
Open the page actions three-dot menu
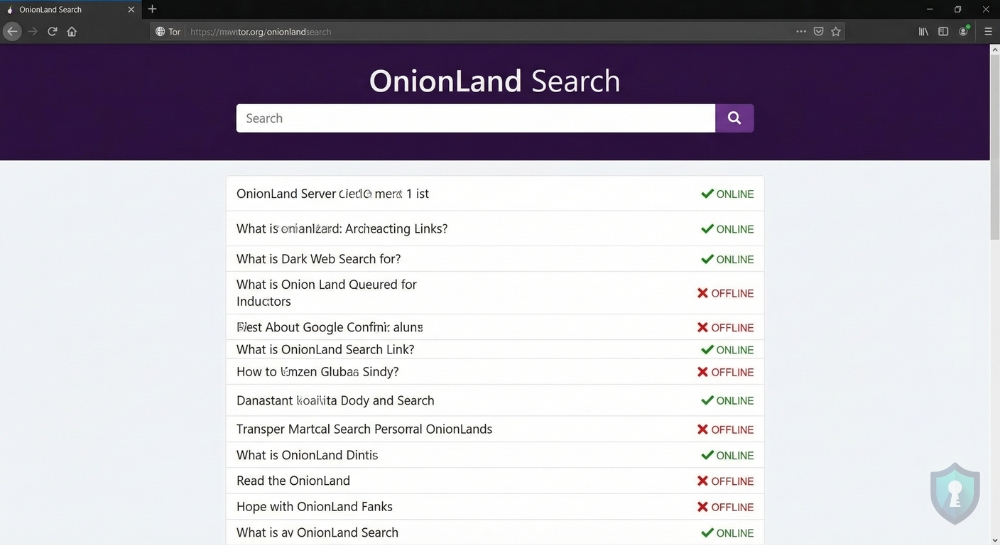point(801,31)
